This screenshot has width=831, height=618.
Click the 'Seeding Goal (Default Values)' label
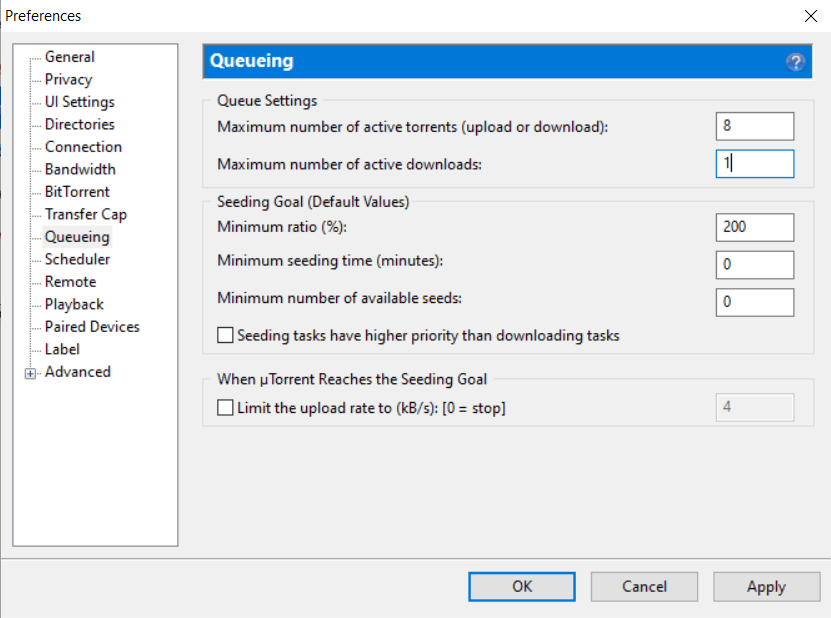[313, 202]
